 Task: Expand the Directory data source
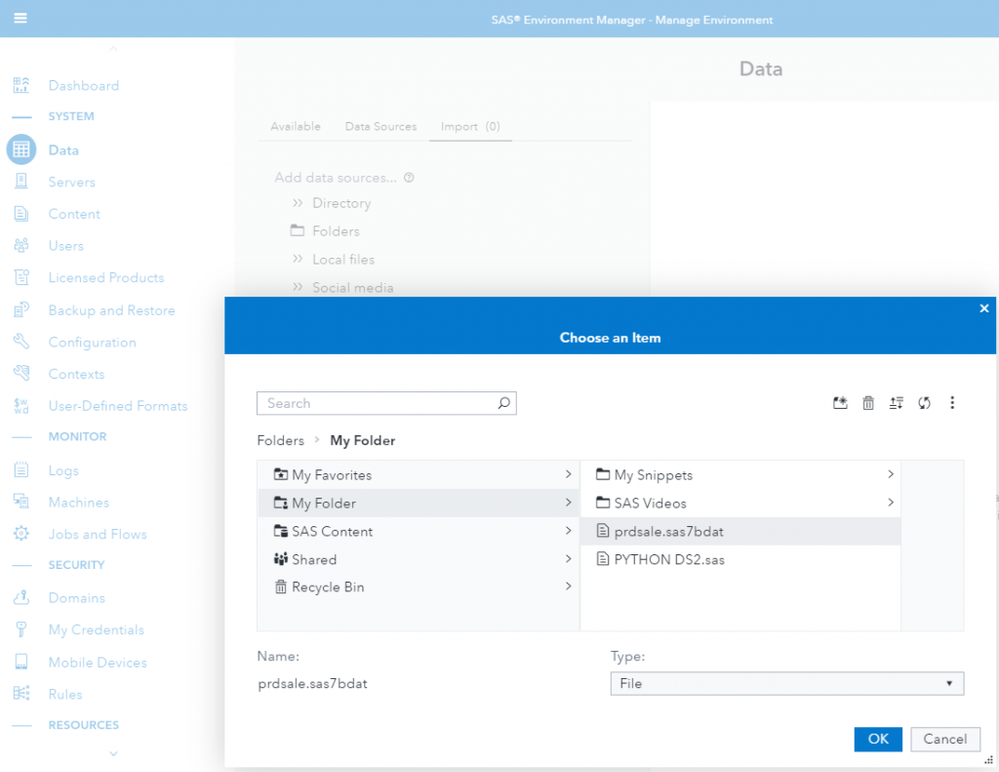[298, 203]
